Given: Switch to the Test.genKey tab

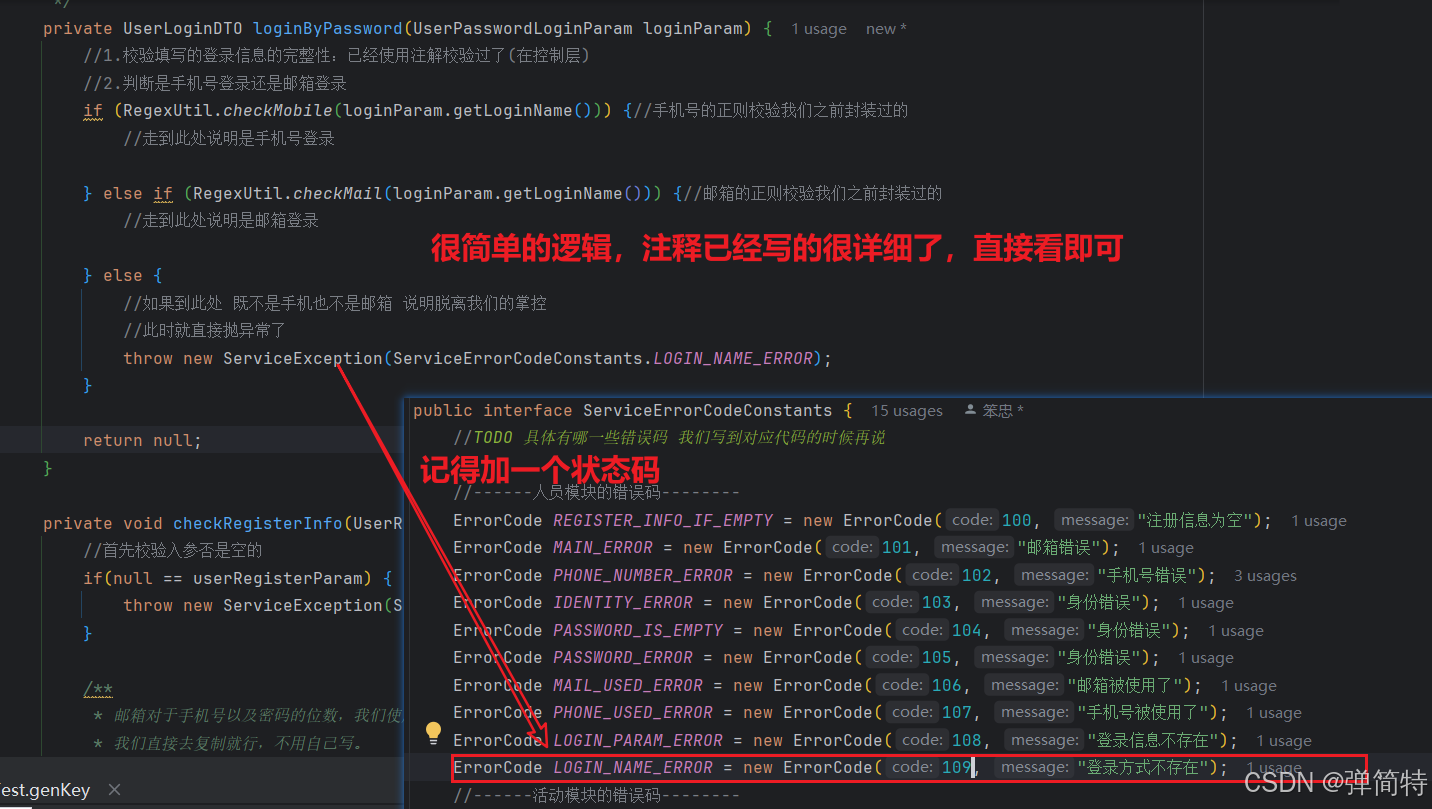Looking at the screenshot, I should 45,790.
